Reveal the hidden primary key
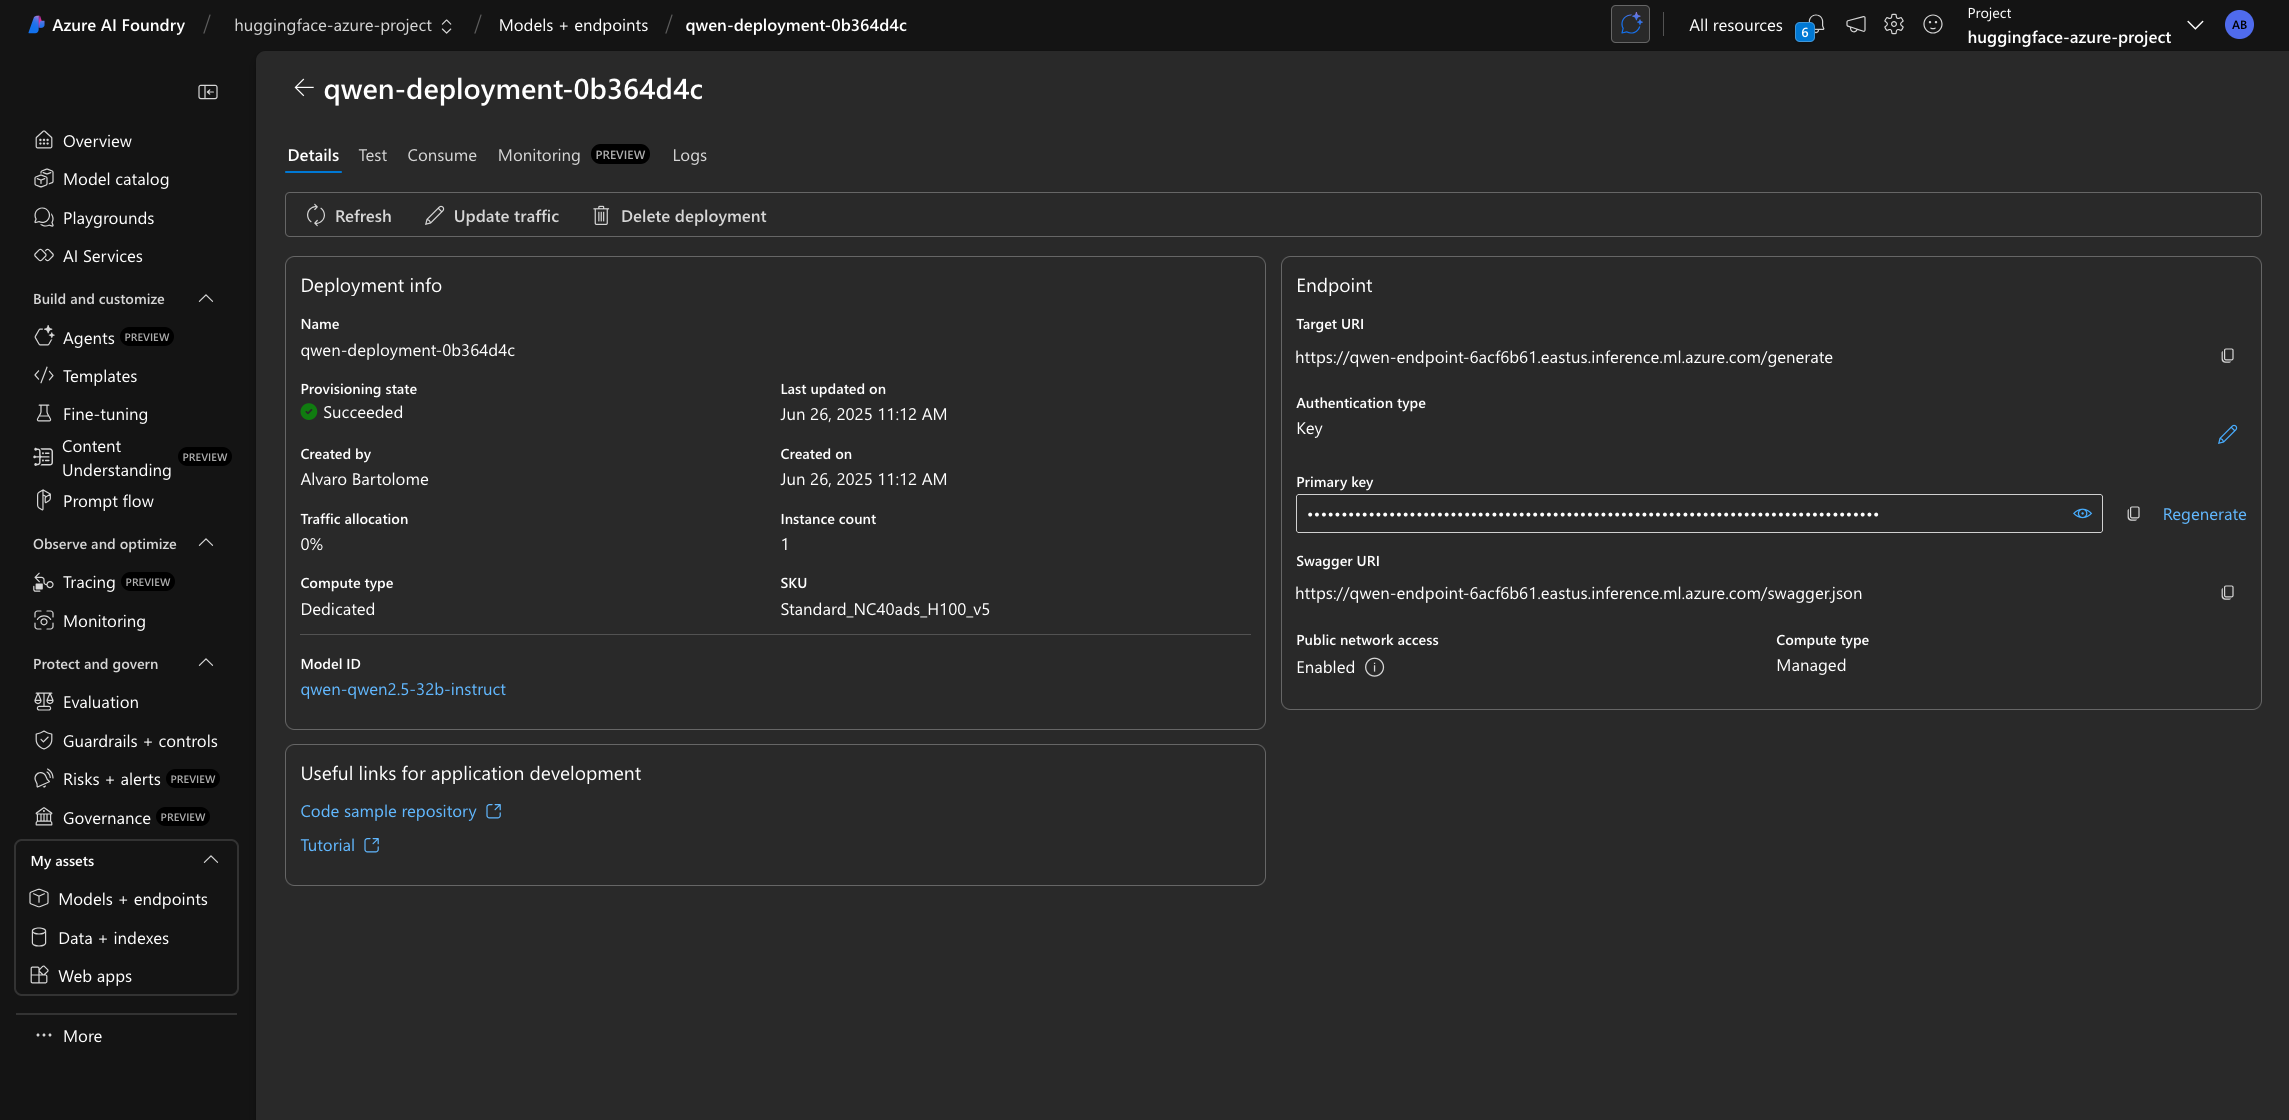This screenshot has height=1120, width=2289. (2083, 513)
